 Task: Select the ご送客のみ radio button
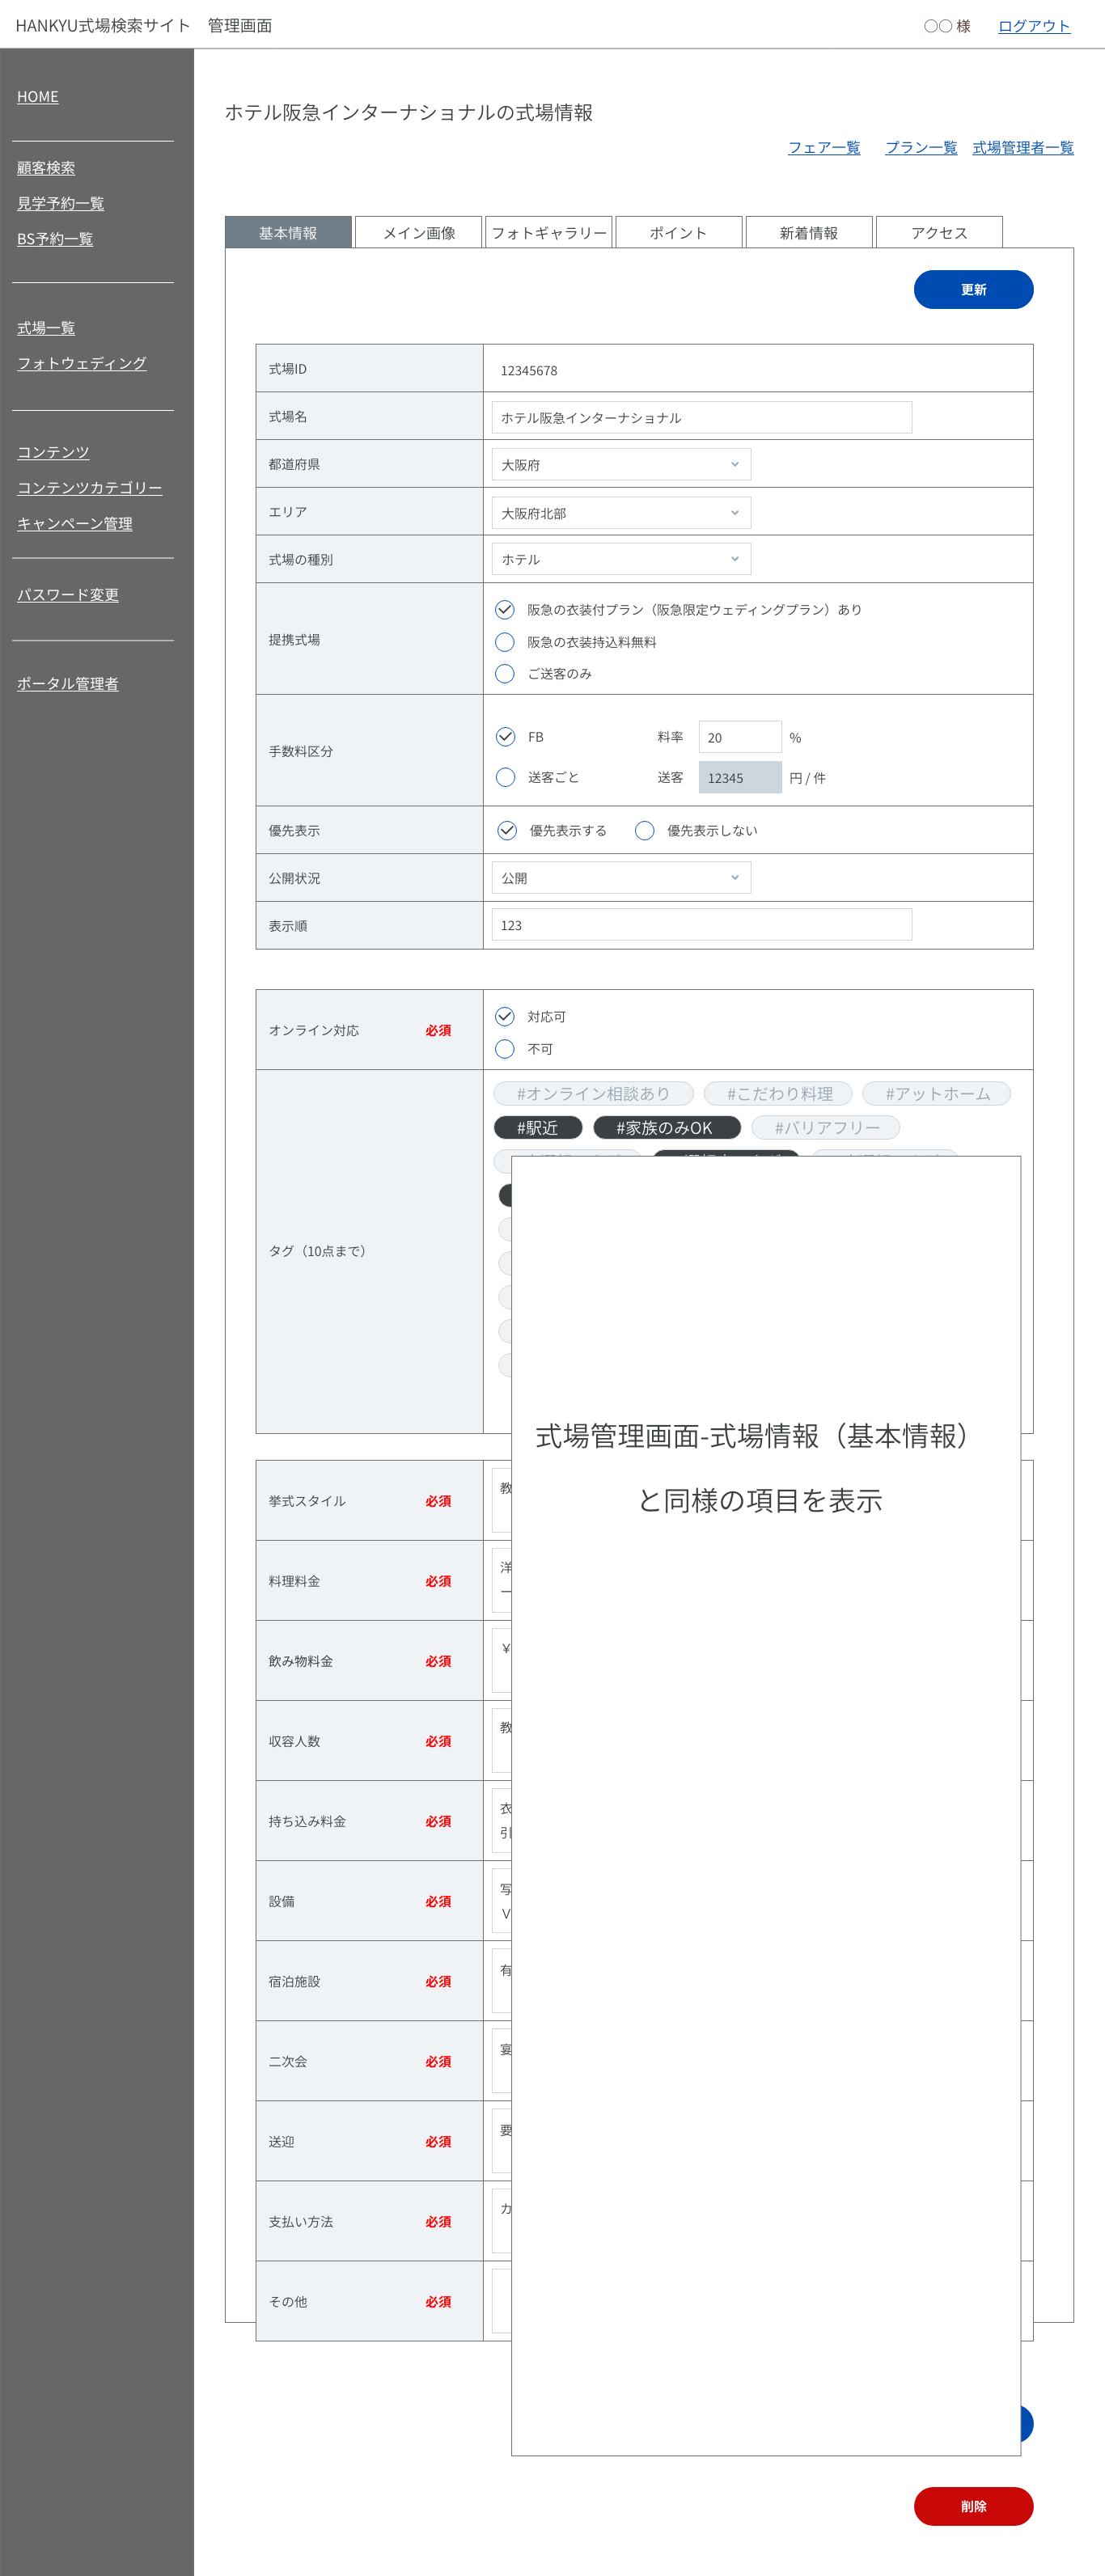coord(505,674)
